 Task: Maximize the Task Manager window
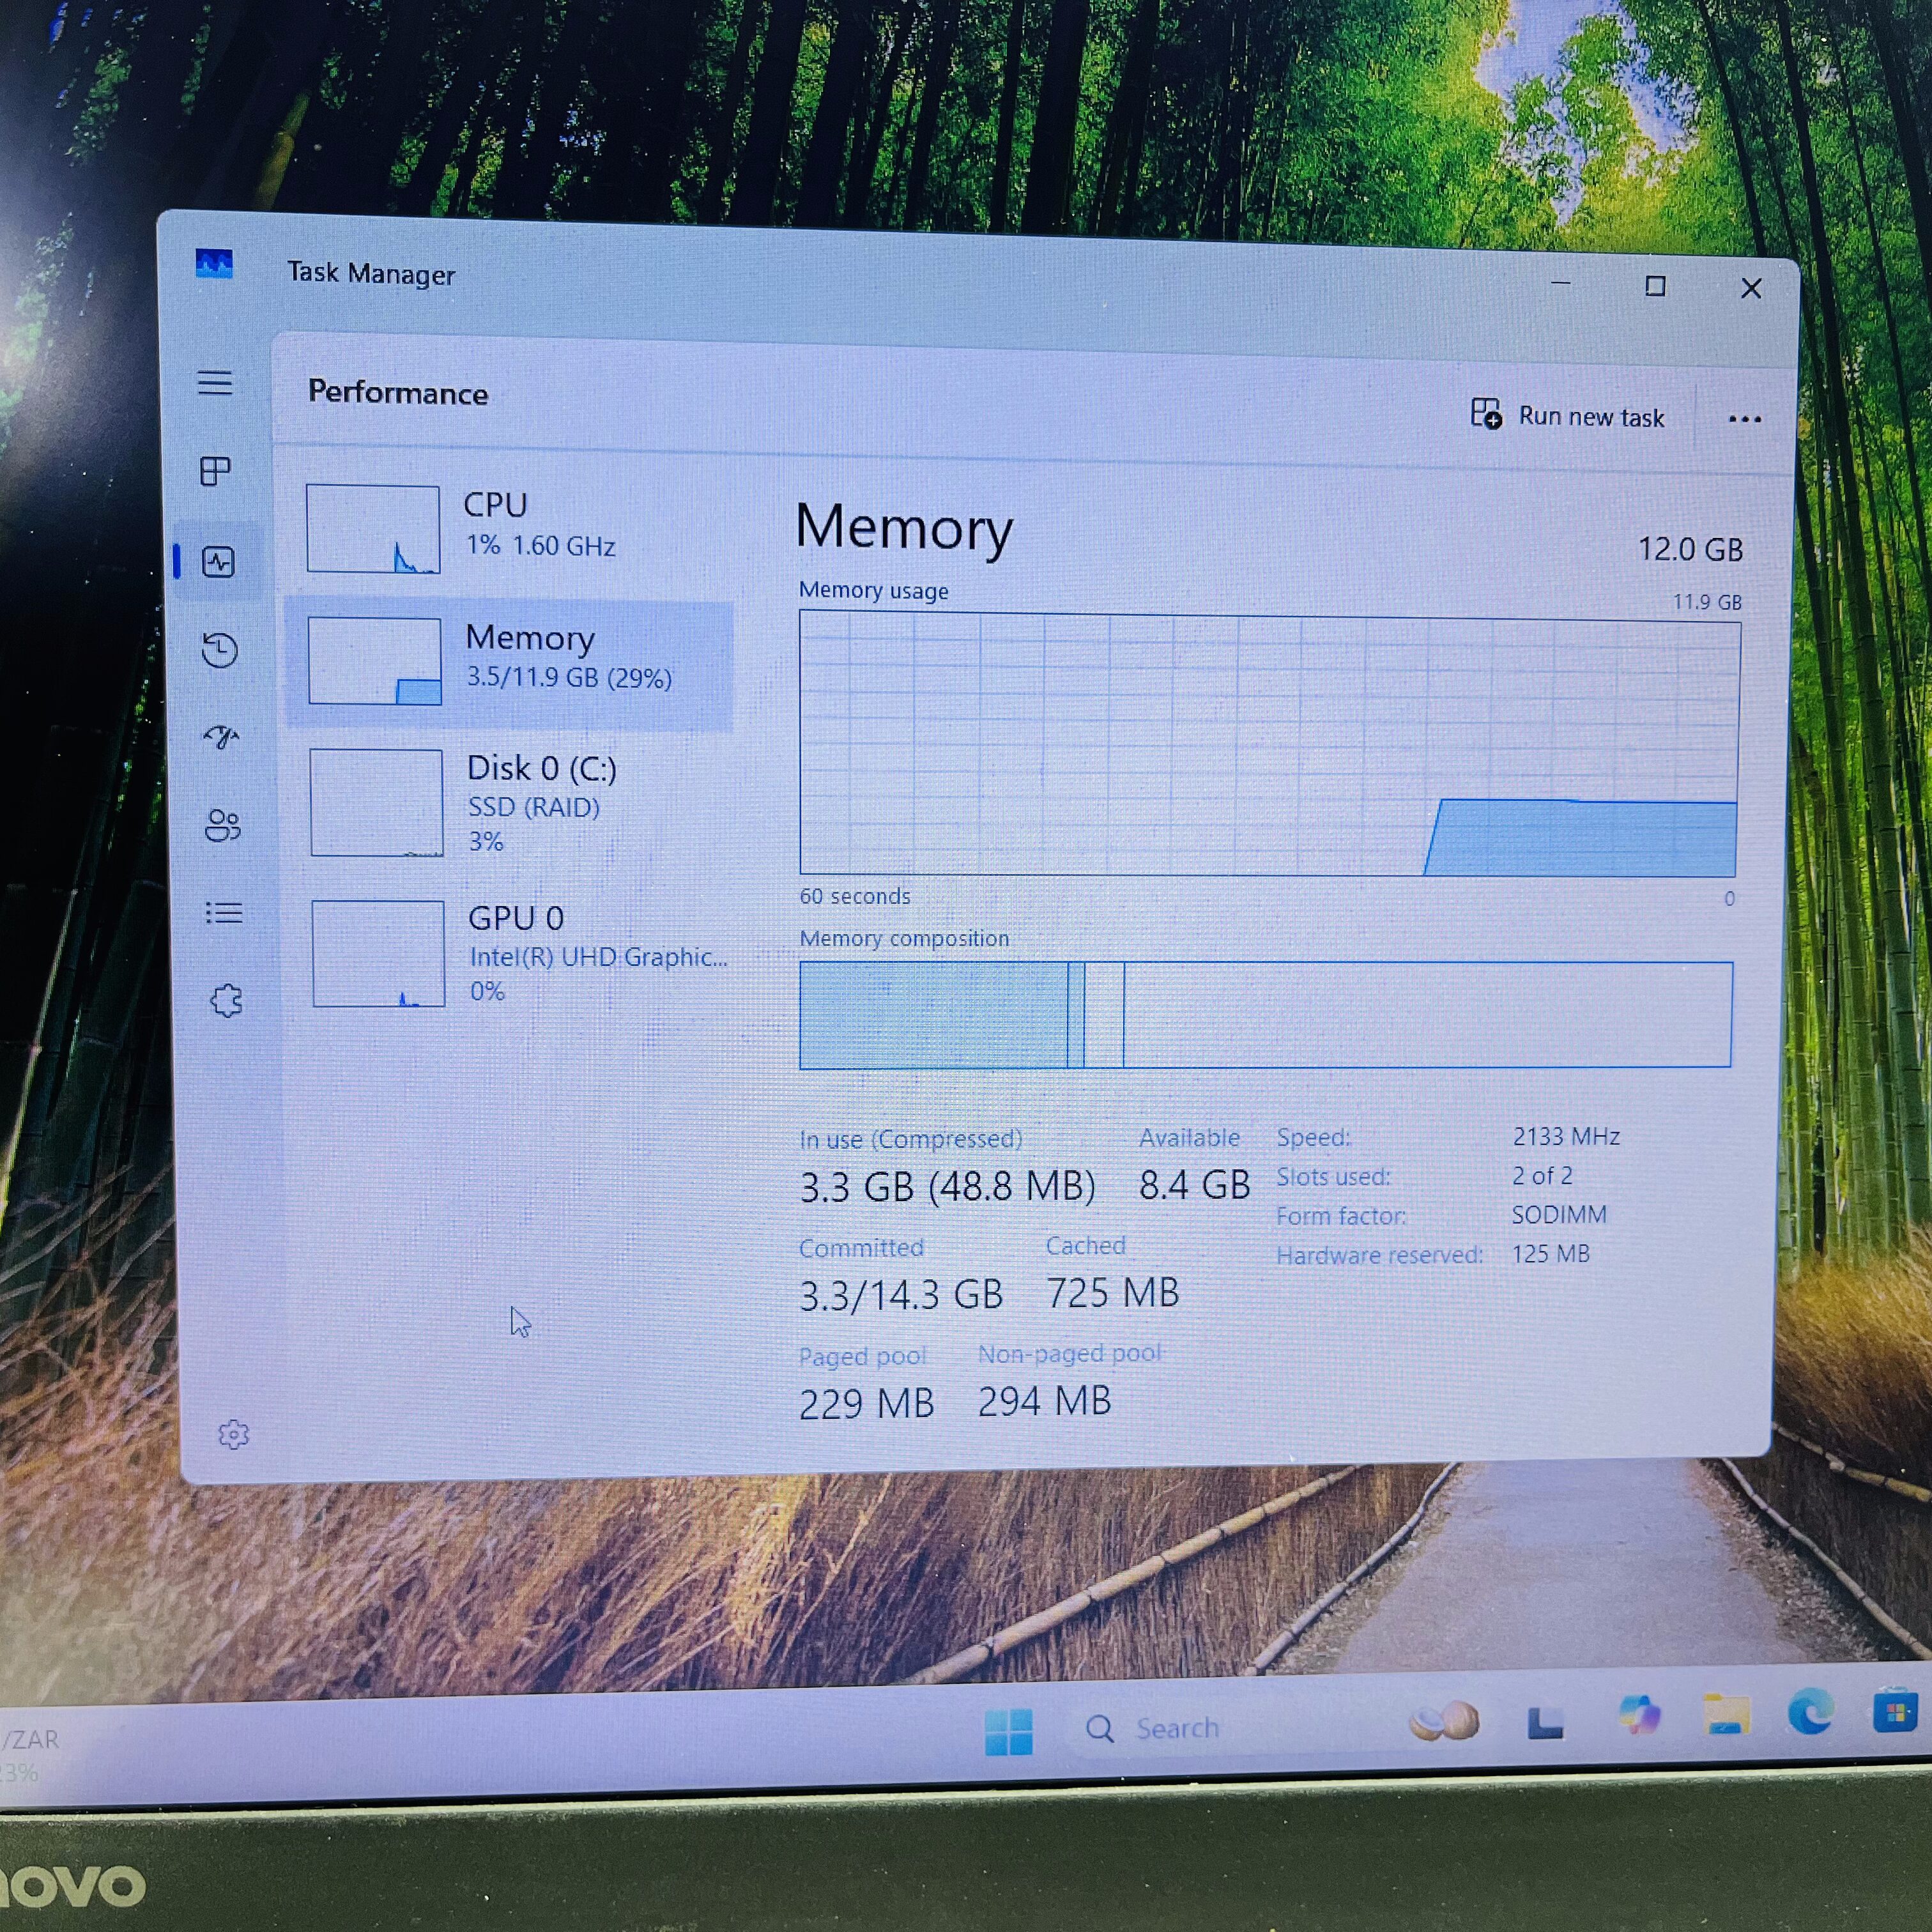pyautogui.click(x=1655, y=287)
